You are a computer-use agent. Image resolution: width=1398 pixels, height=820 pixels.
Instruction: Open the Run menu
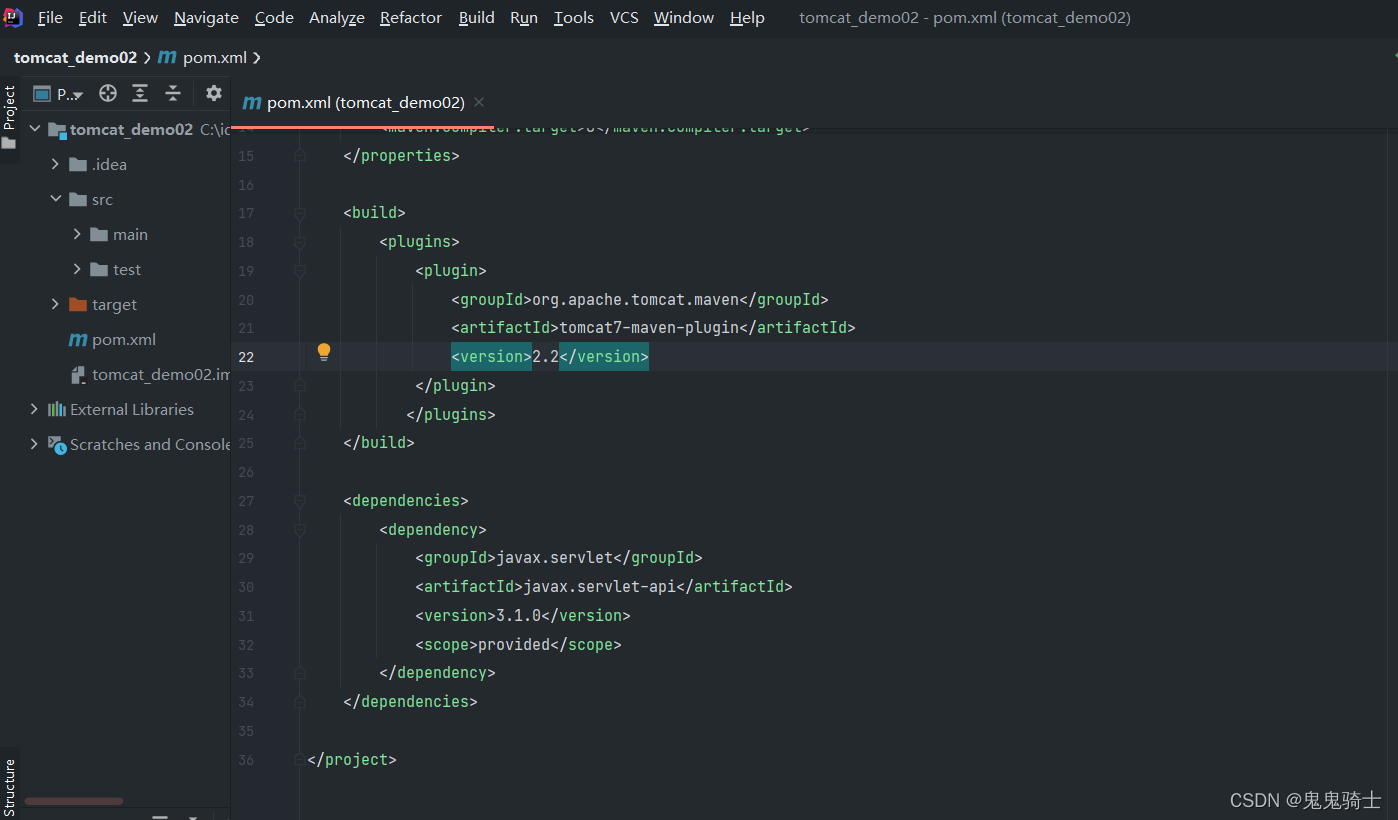click(524, 18)
